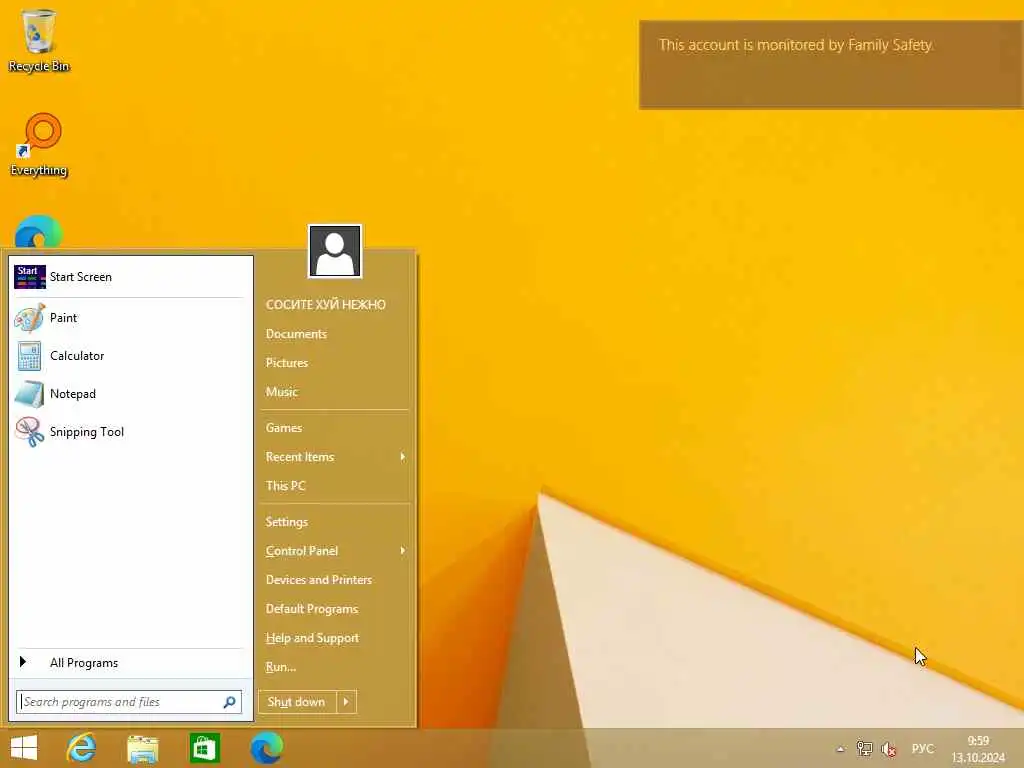Open Documents from the Start menu
Screen dimensions: 1024x768
pos(296,334)
